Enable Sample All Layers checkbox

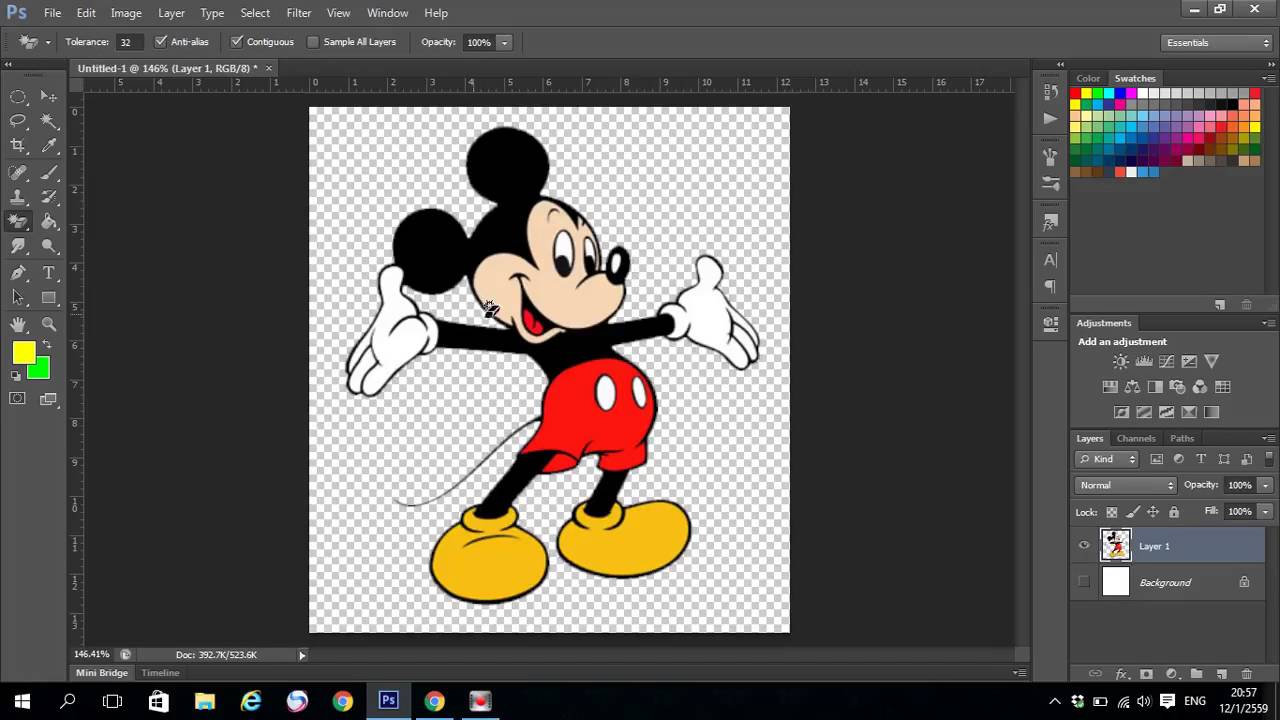(x=313, y=42)
